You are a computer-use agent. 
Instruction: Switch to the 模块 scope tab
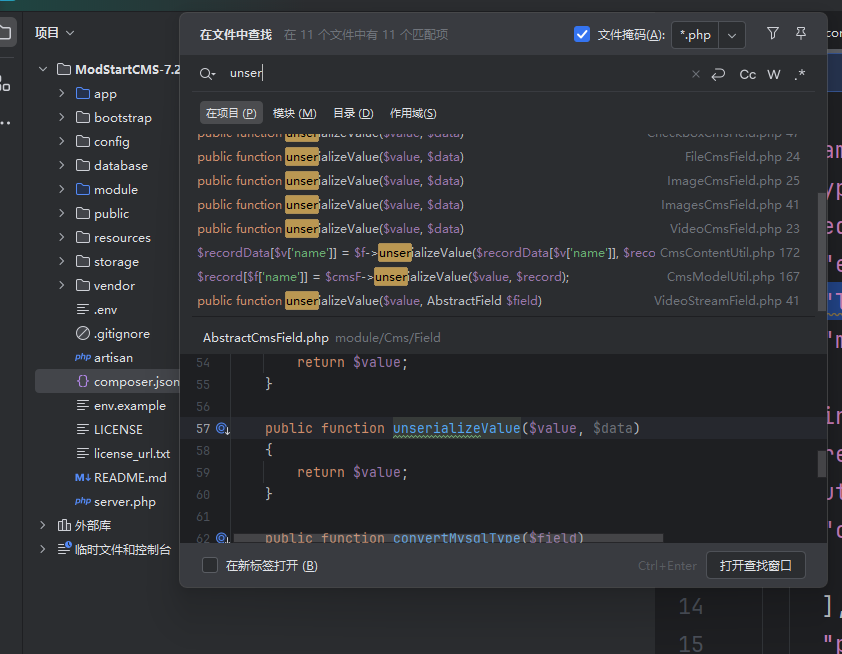click(294, 113)
